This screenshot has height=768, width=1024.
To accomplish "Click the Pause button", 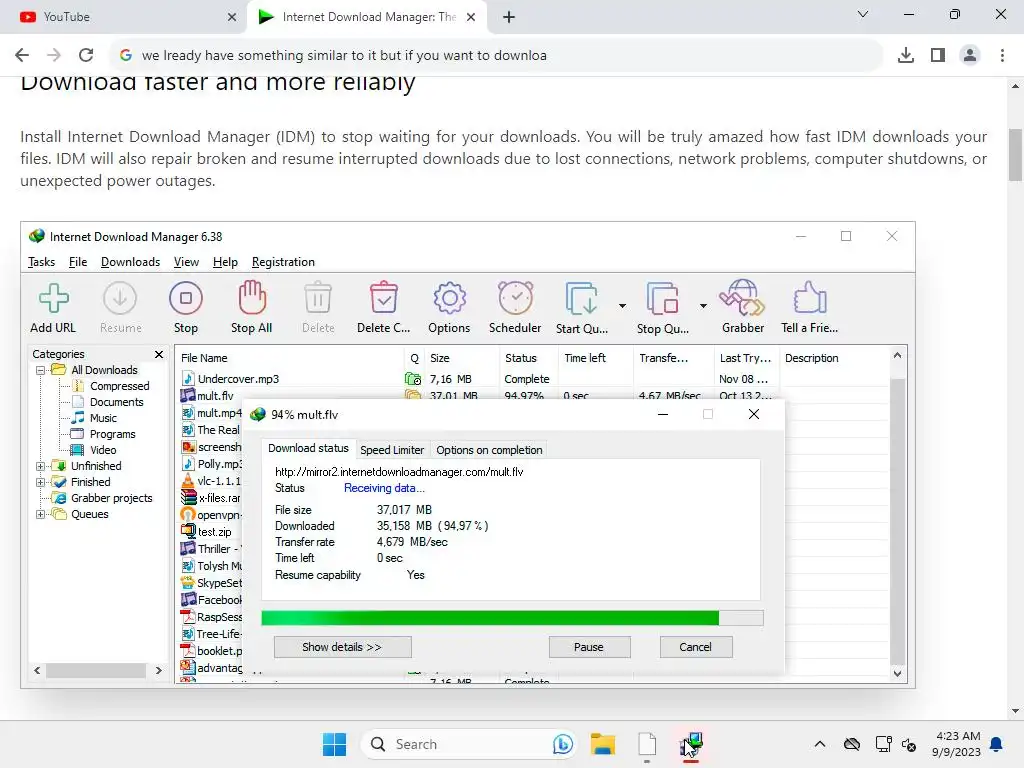I will [589, 647].
